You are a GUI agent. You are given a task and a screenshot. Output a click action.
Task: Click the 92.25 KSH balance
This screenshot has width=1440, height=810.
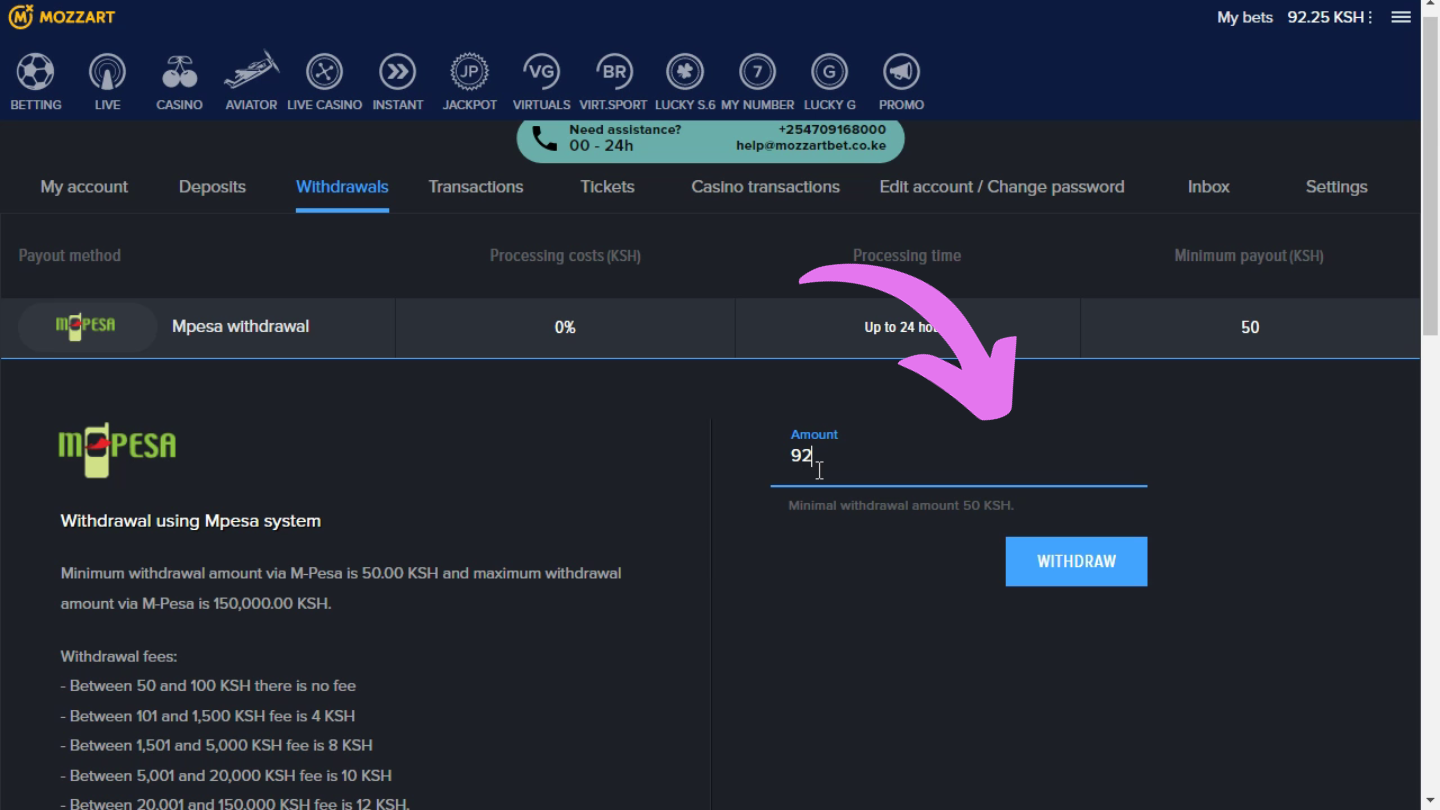[x=1327, y=17]
